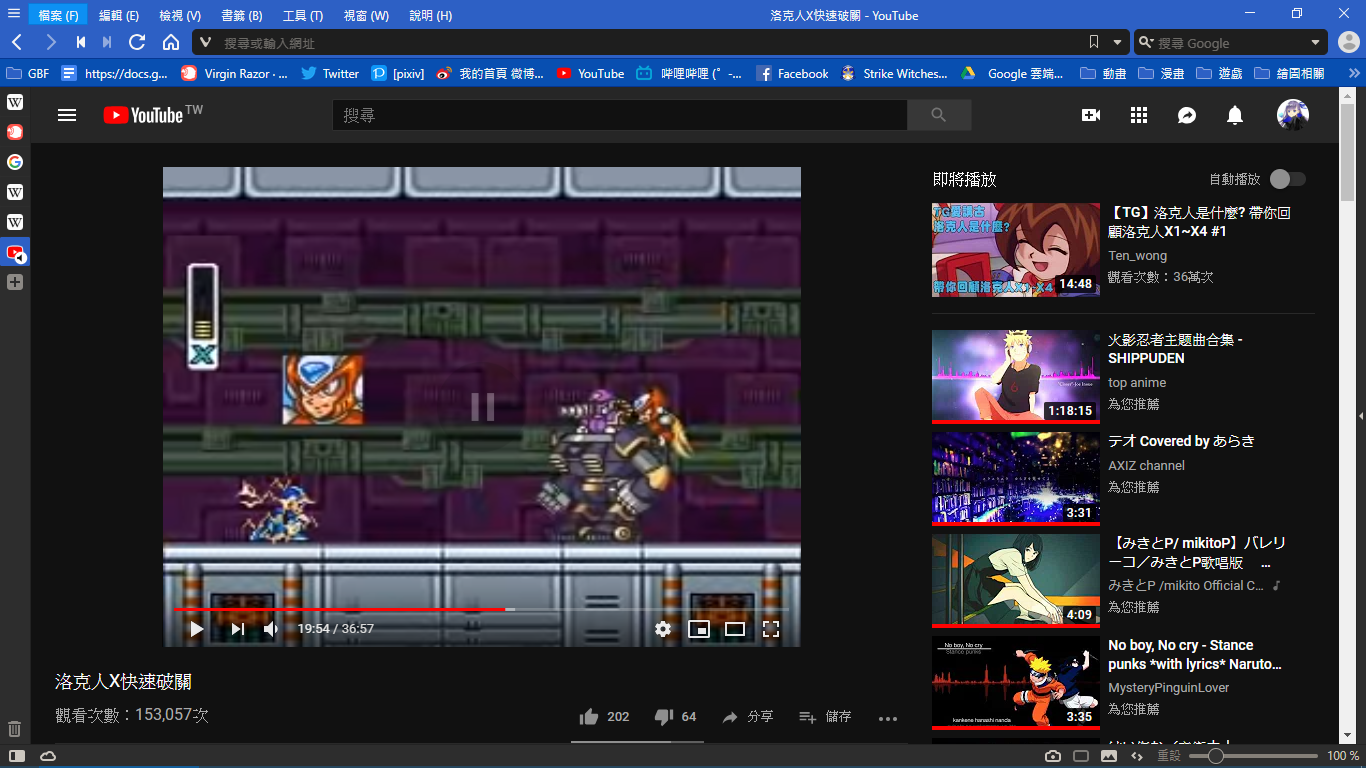Open the 工具 (T) menu
The width and height of the screenshot is (1366, 768).
point(303,15)
